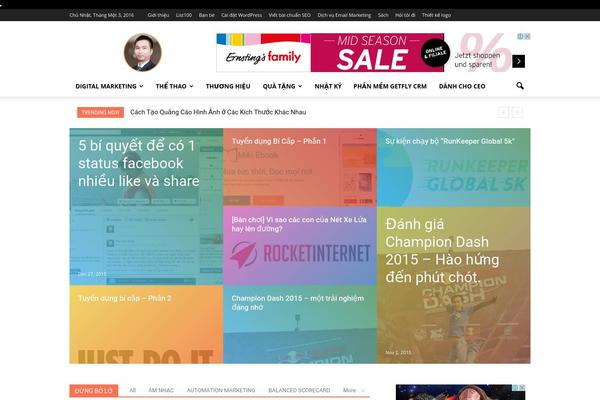Close the sidebar advertisement at bottom right
Screen dimensions: 600x400
pos(522,387)
